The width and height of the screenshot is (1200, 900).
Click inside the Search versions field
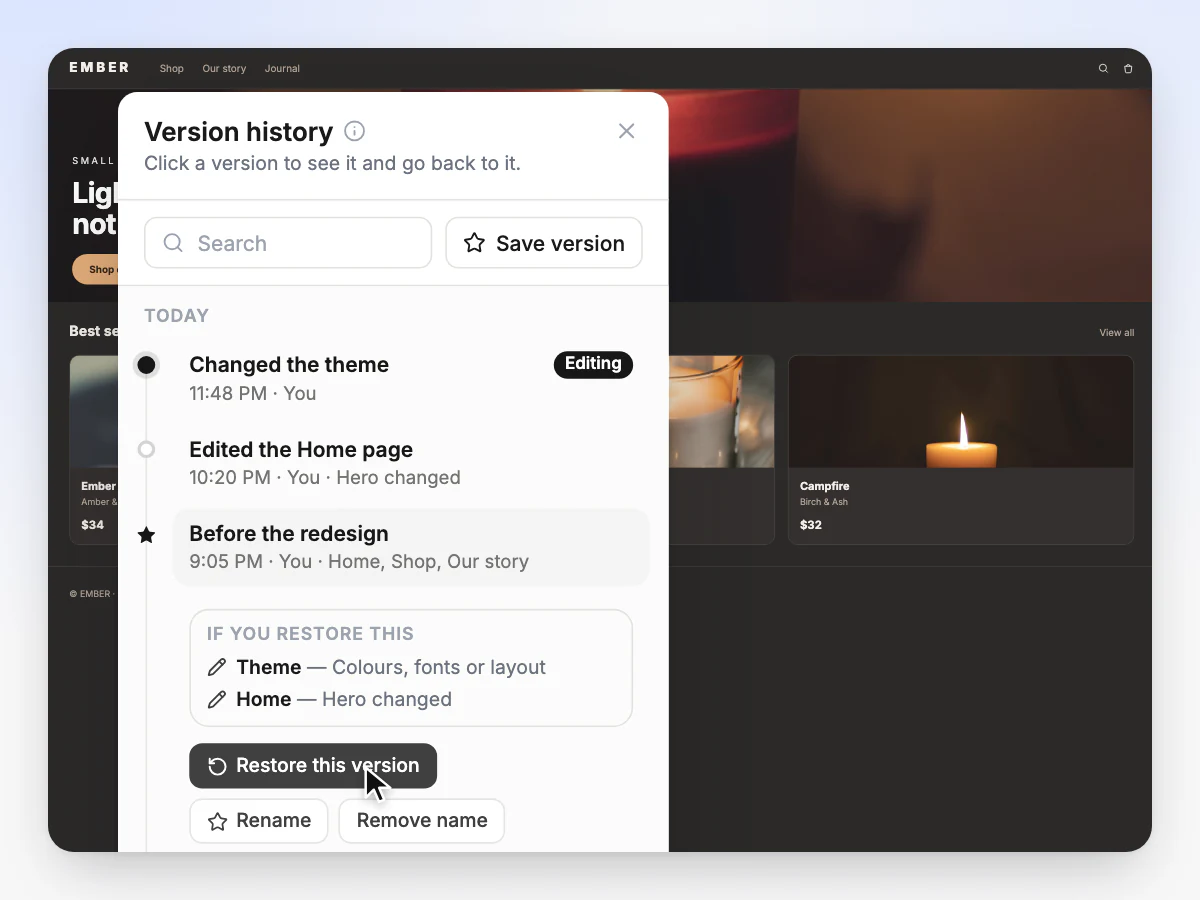(288, 243)
